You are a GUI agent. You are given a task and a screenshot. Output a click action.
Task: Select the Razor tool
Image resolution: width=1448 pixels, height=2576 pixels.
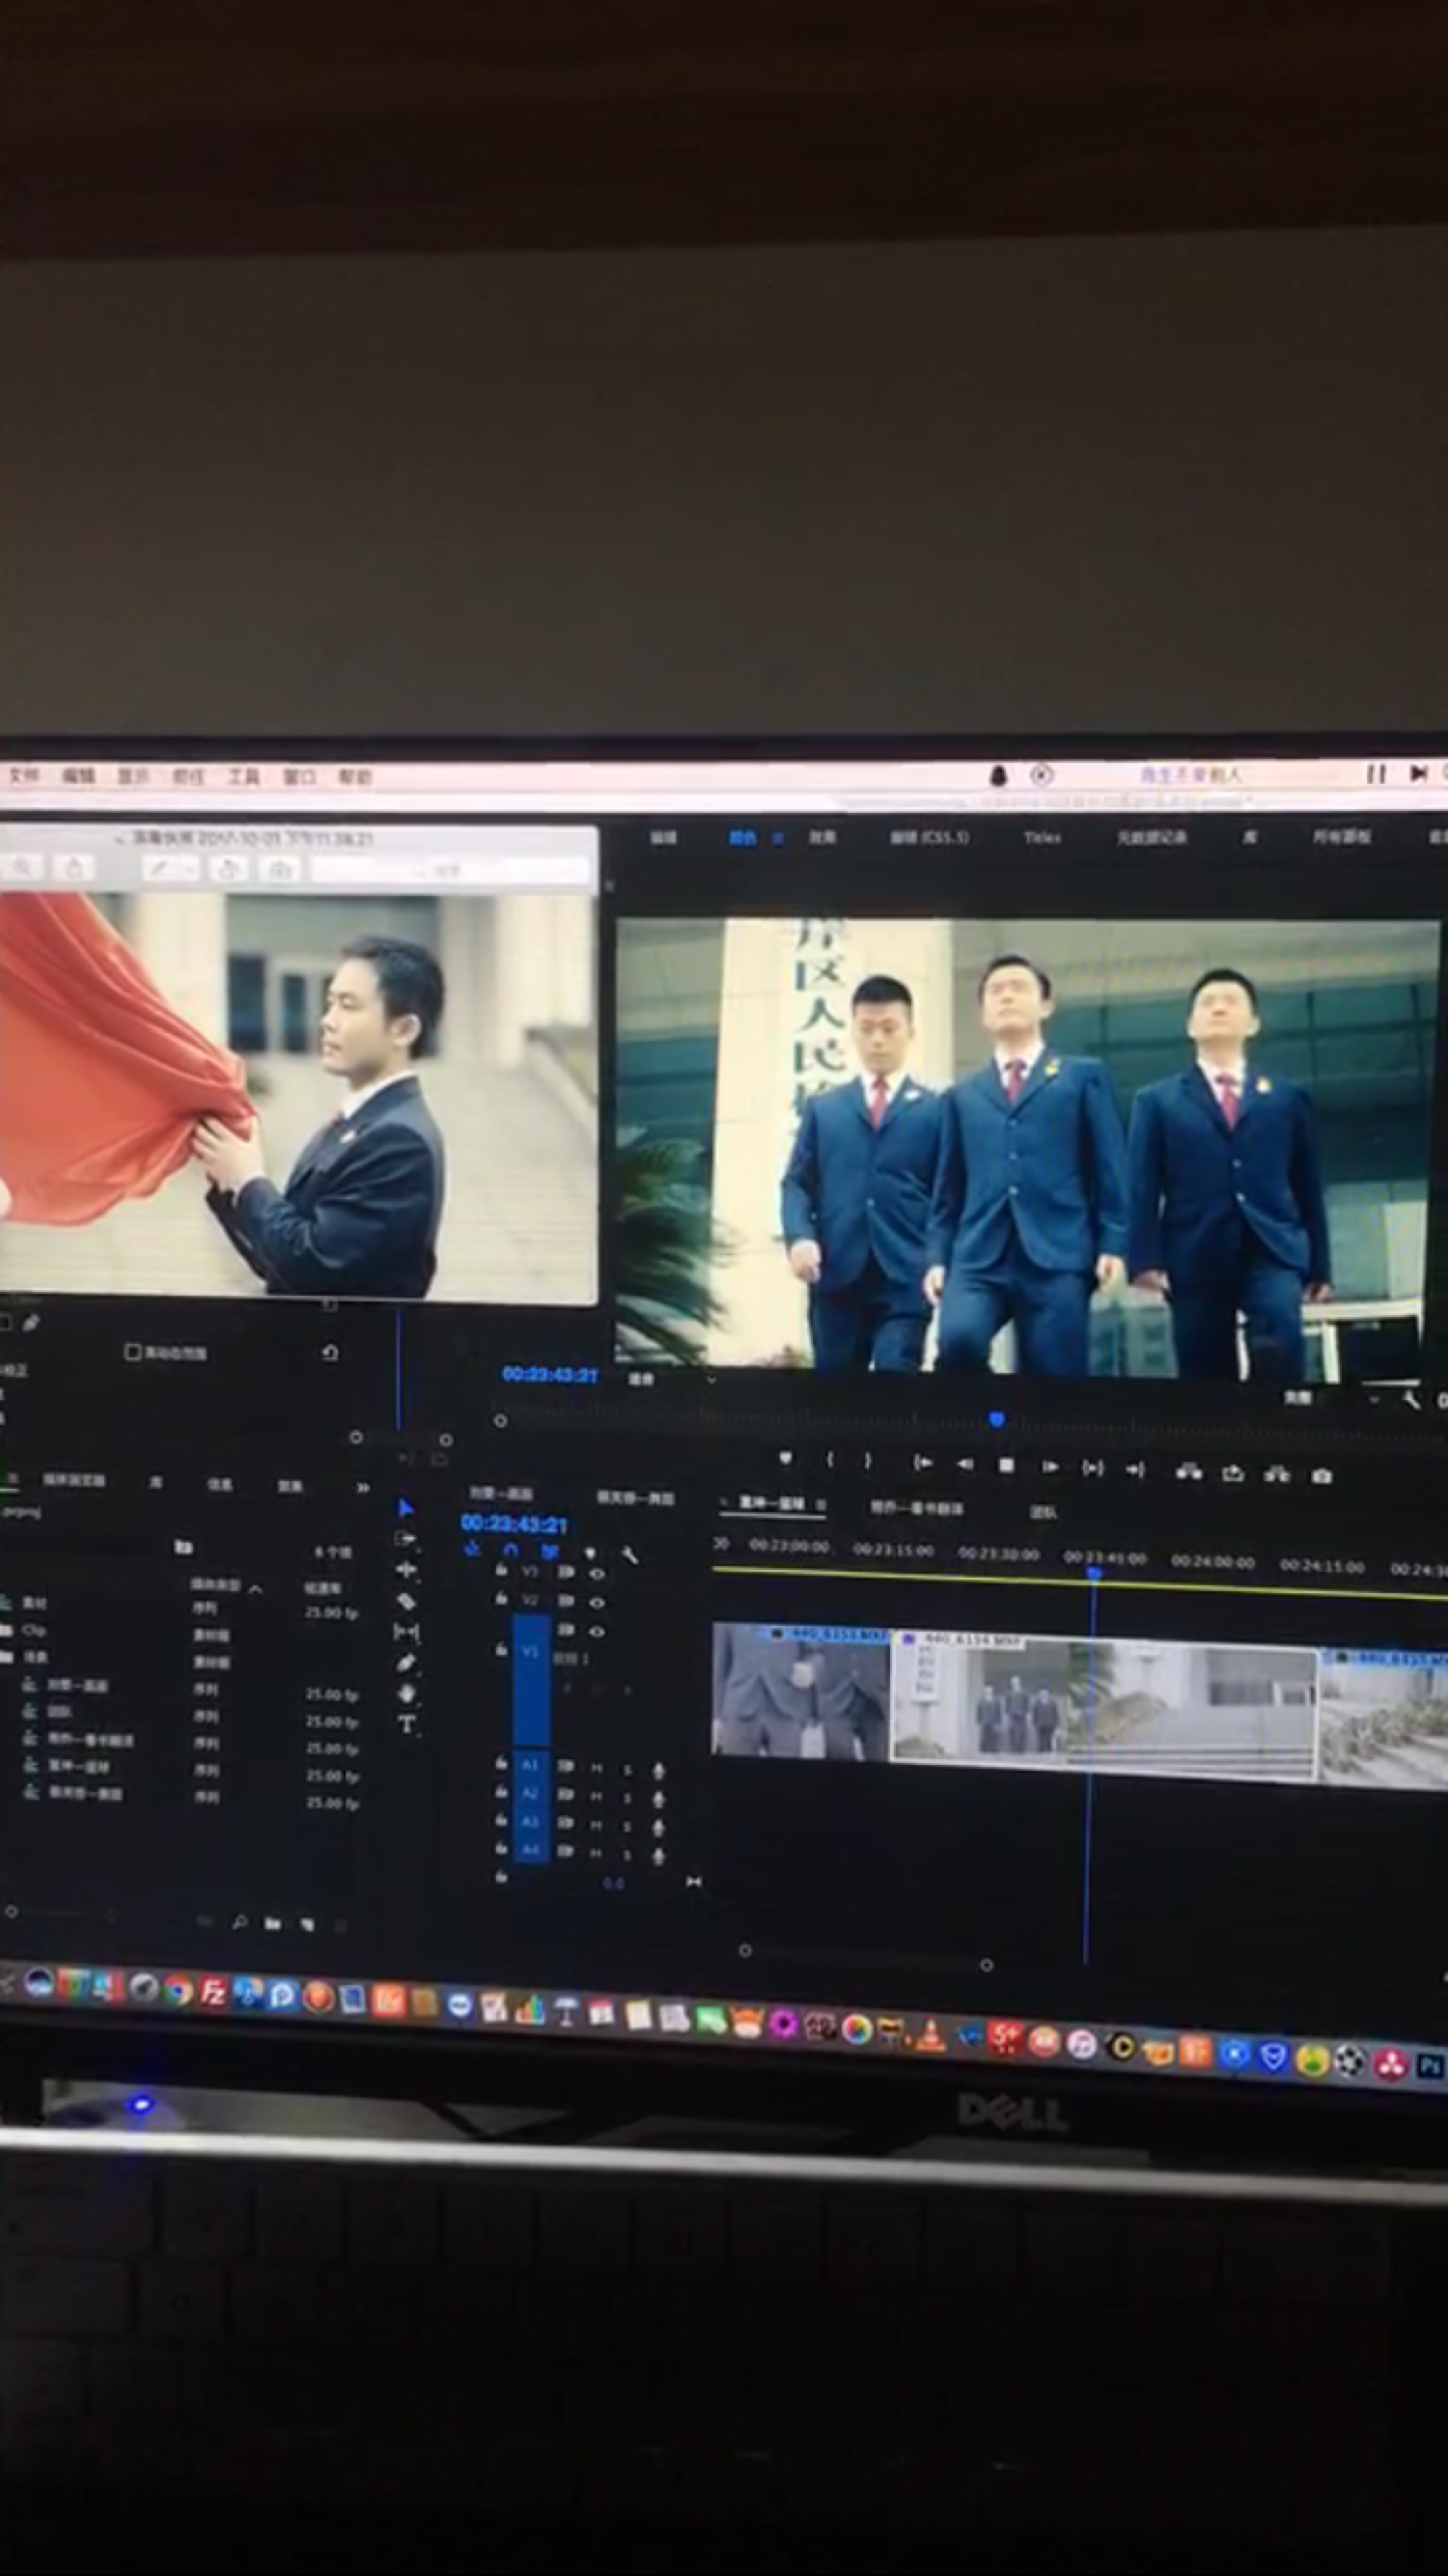tap(406, 1601)
